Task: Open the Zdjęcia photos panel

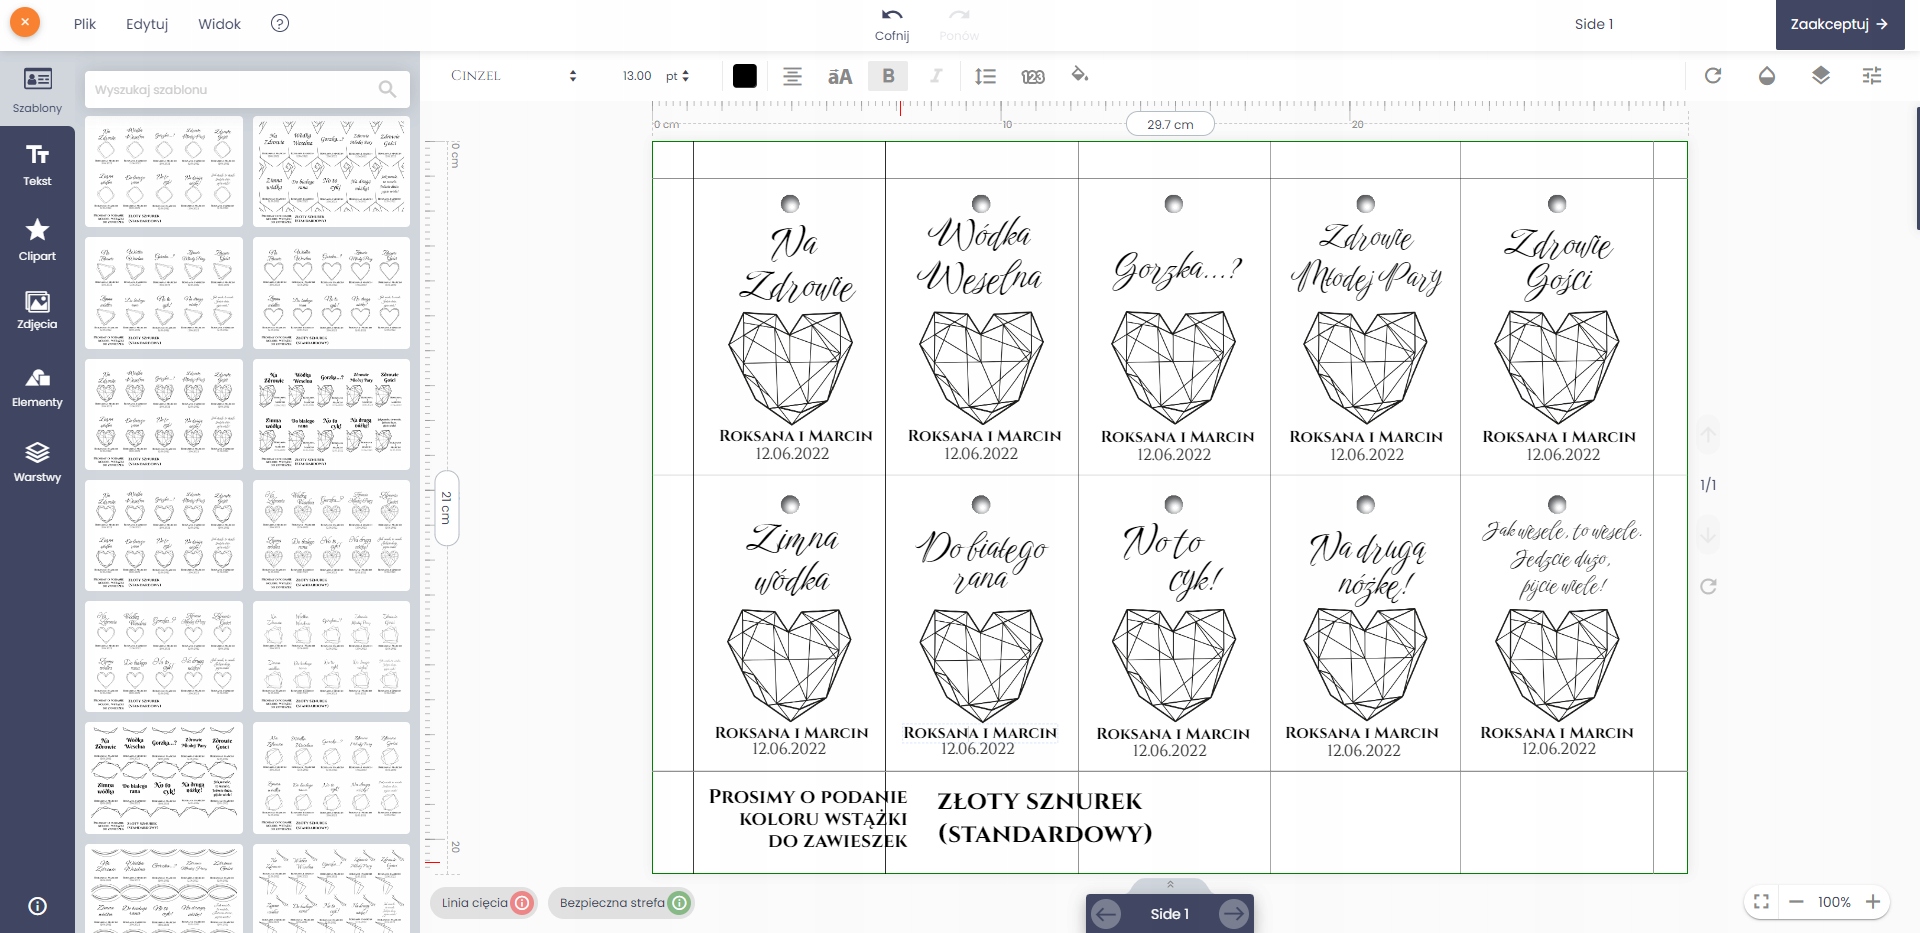Action: tap(37, 309)
